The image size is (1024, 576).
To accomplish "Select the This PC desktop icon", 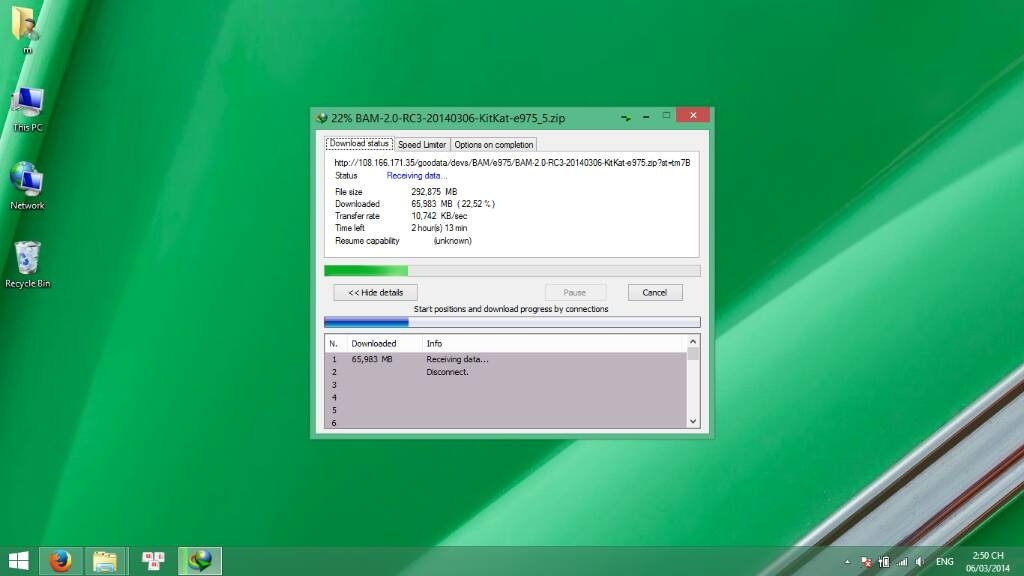I will click(27, 110).
